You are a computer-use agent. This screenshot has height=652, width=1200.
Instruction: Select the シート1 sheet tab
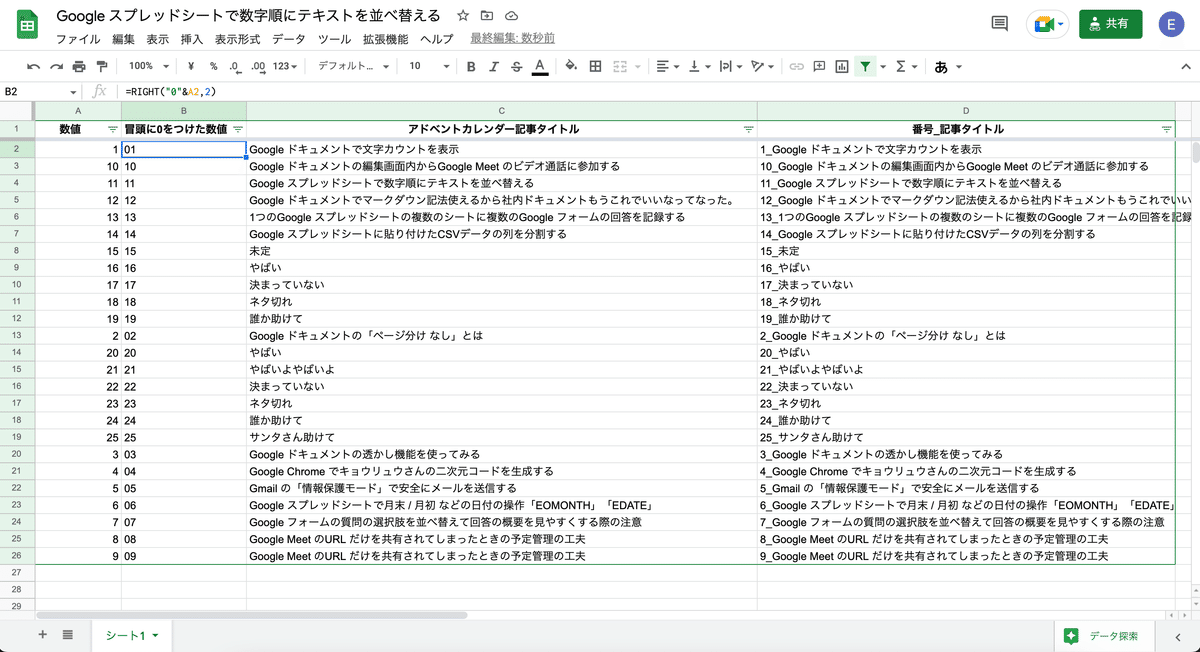tap(132, 635)
